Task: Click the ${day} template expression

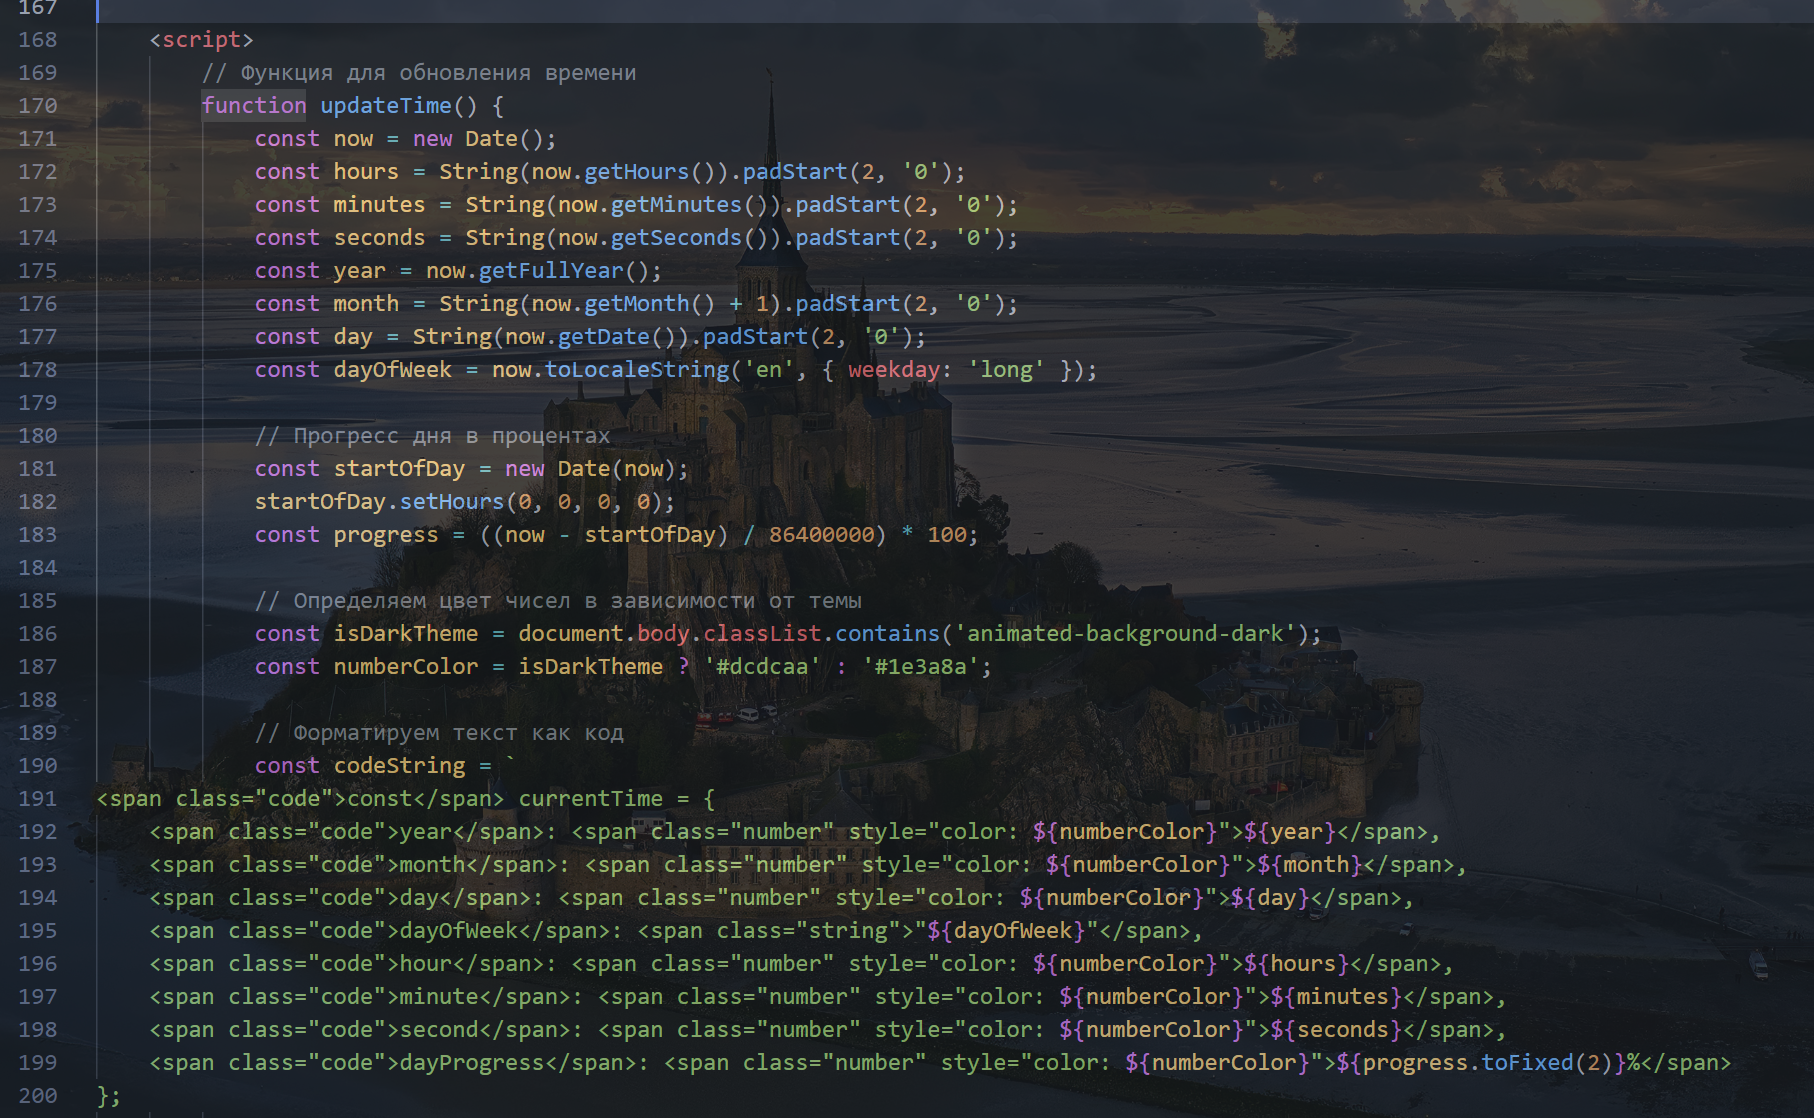Action: tap(1270, 898)
